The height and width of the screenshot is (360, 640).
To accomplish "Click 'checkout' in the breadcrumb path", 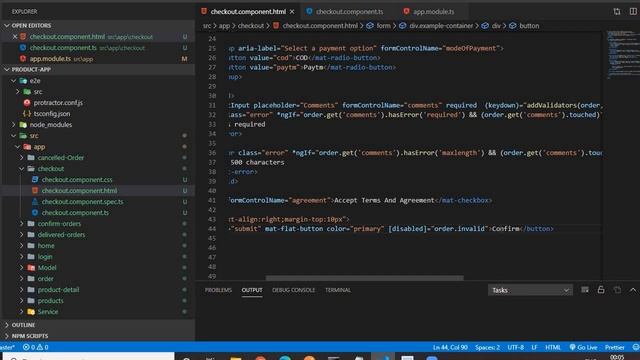I will click(x=251, y=26).
